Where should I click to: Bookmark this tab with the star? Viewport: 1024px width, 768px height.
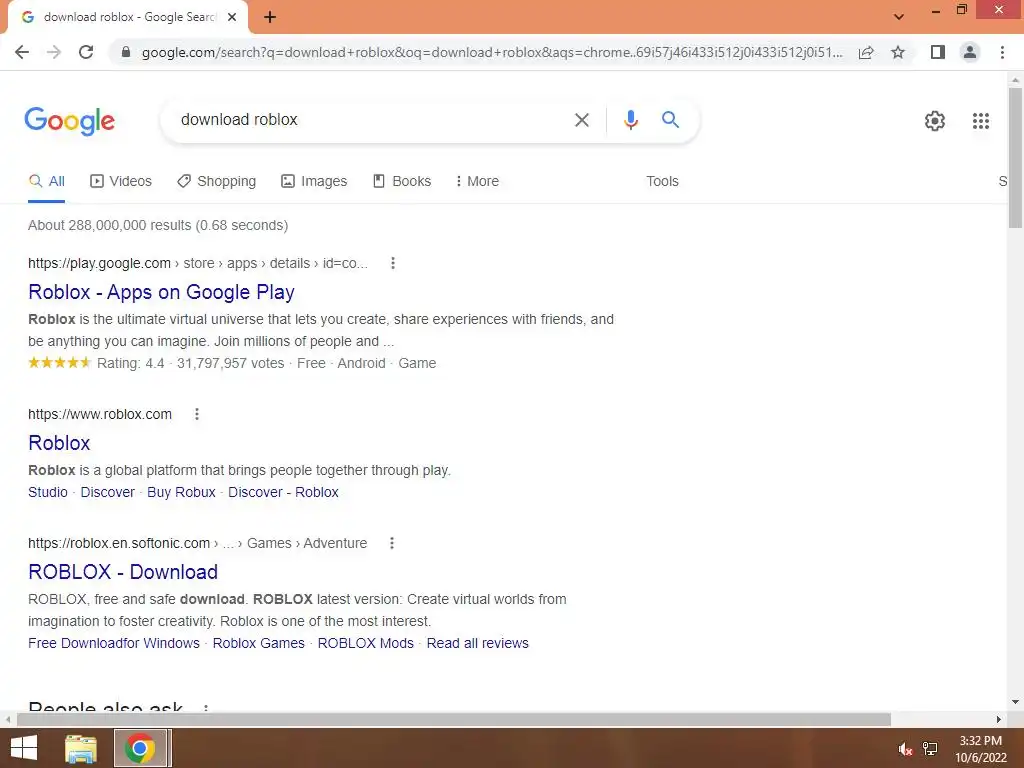pyautogui.click(x=898, y=52)
